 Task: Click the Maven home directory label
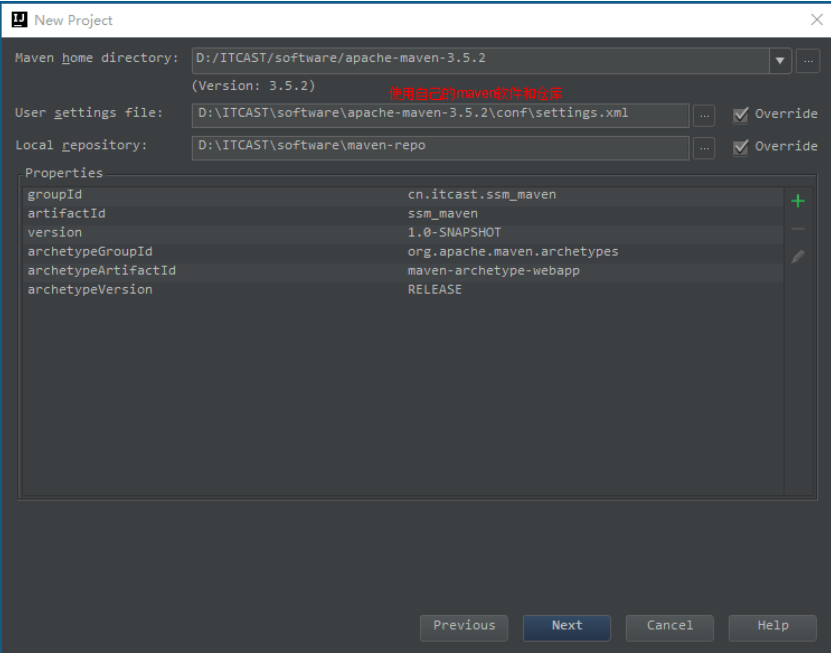pos(96,58)
